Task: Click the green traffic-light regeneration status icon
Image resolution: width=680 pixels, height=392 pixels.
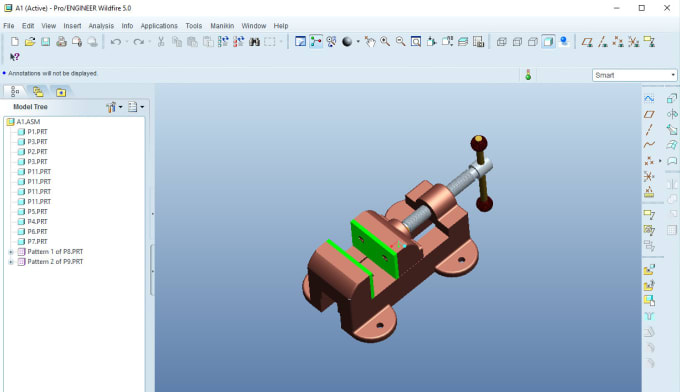Action: click(528, 75)
